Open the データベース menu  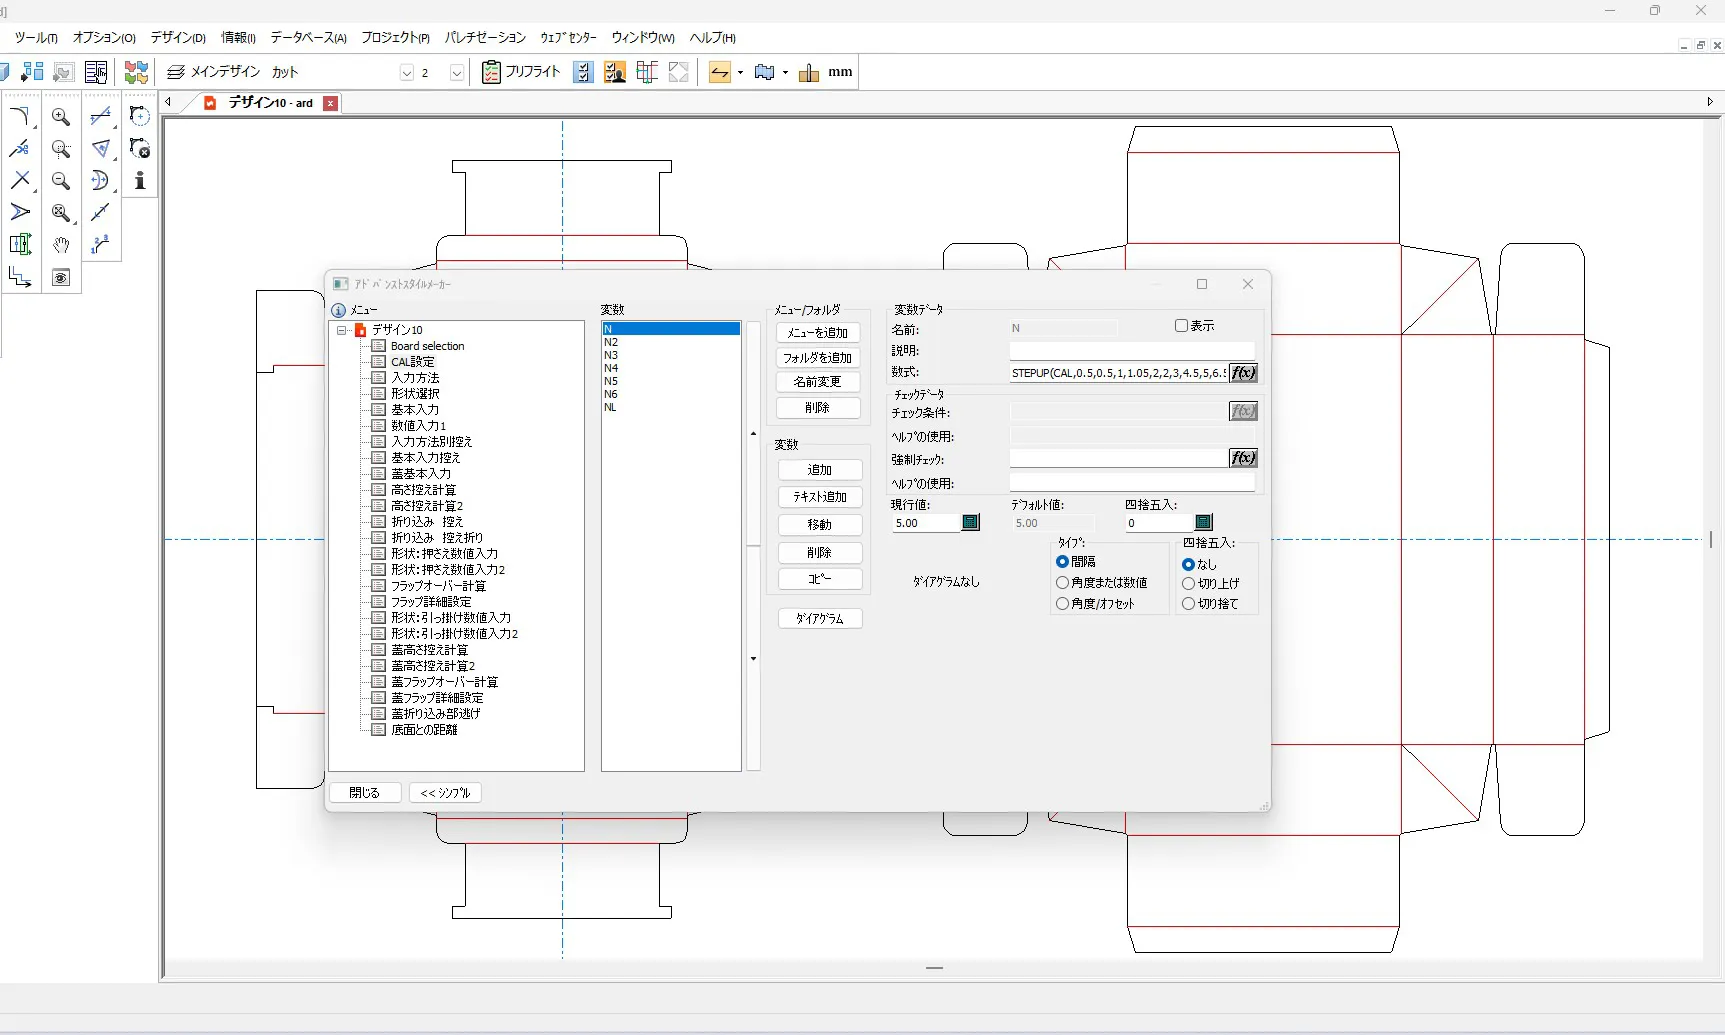[x=307, y=38]
